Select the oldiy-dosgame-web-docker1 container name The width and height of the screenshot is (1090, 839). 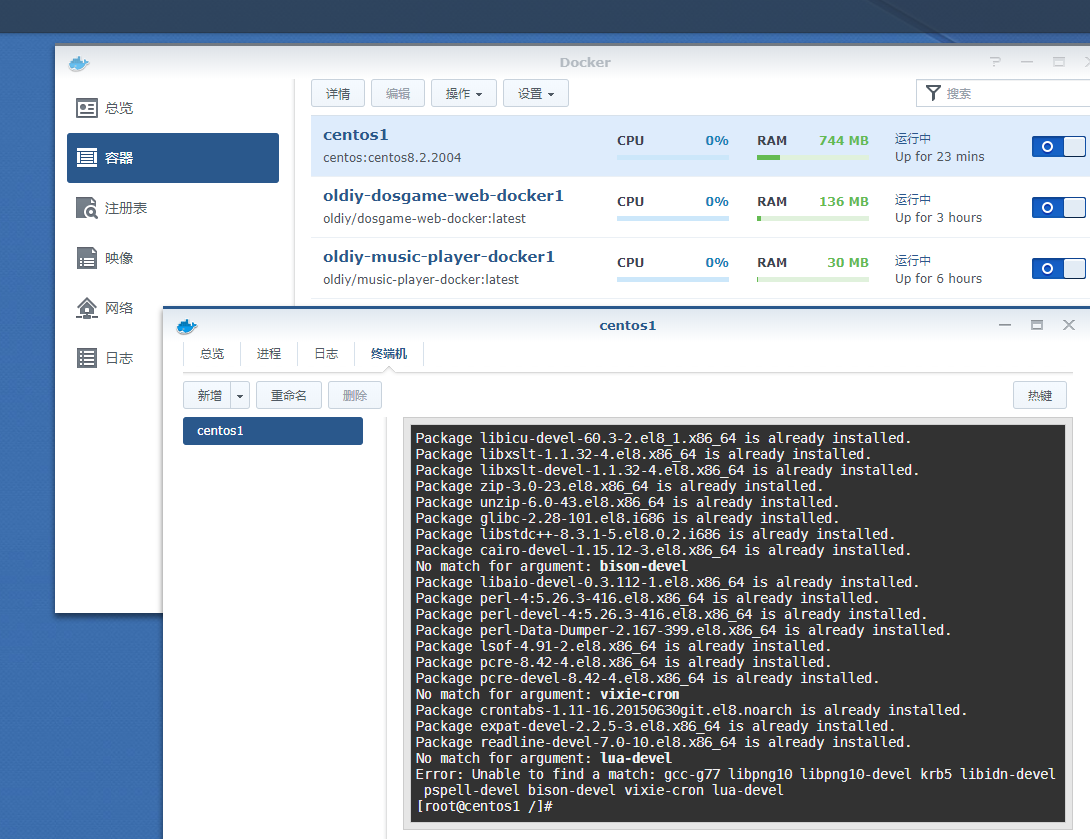pyautogui.click(x=443, y=196)
